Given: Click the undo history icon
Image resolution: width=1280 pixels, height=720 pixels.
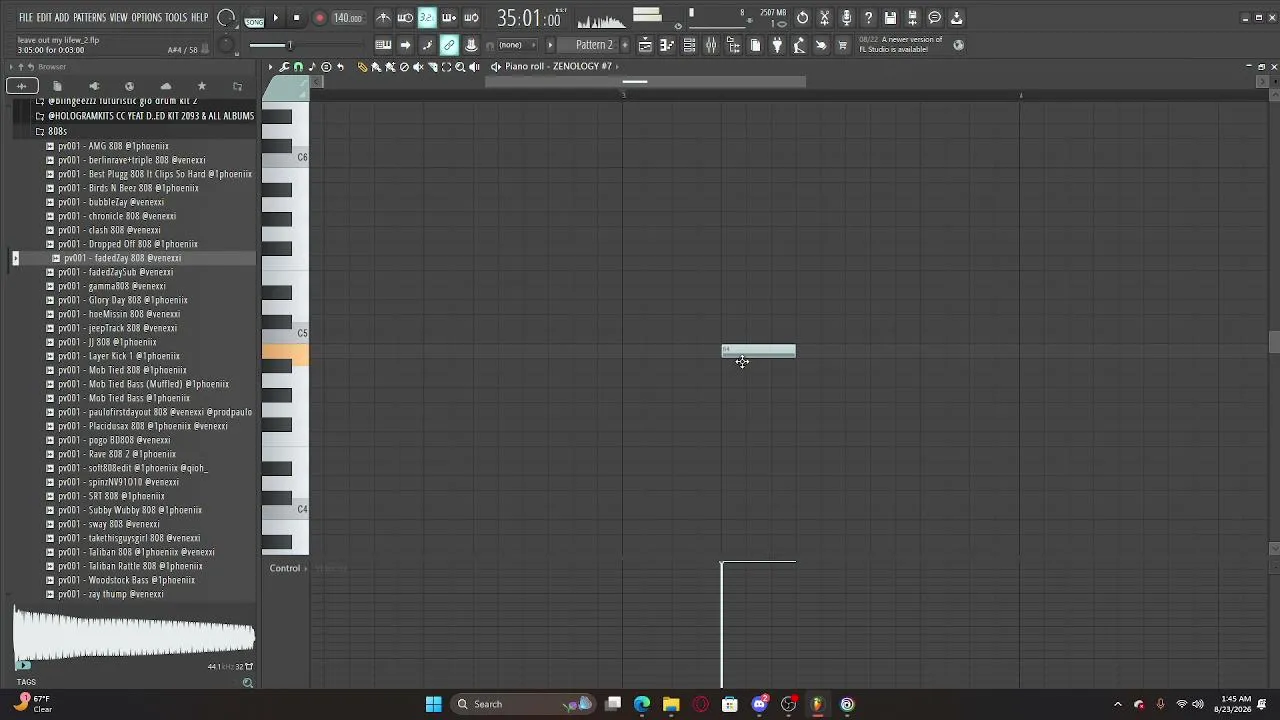Looking at the screenshot, I should click(803, 18).
